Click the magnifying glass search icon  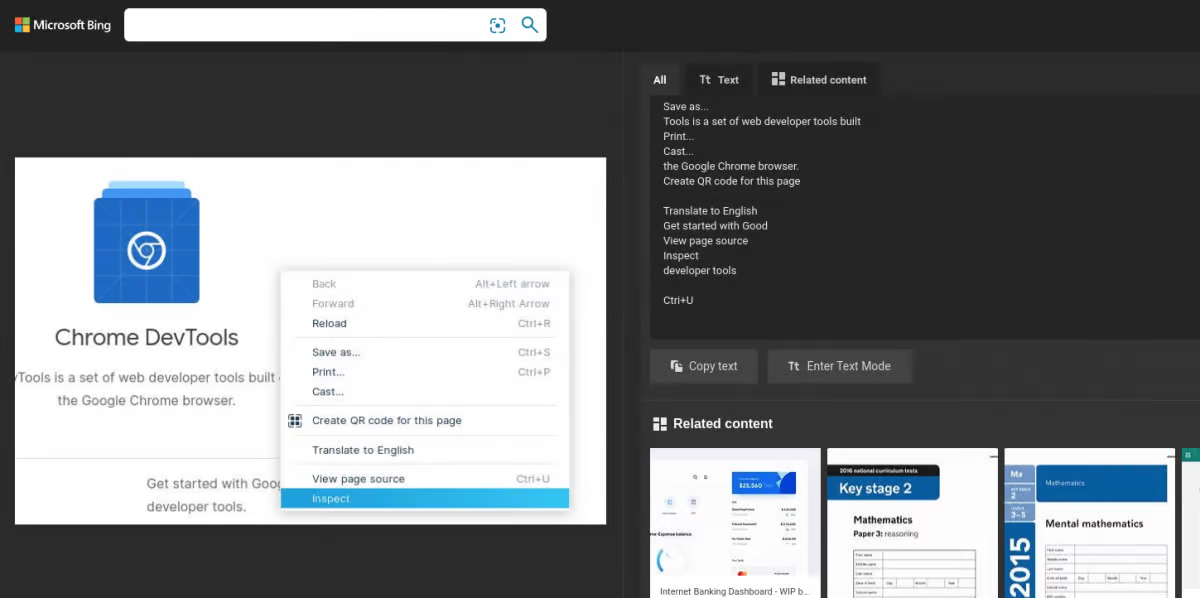coord(530,25)
